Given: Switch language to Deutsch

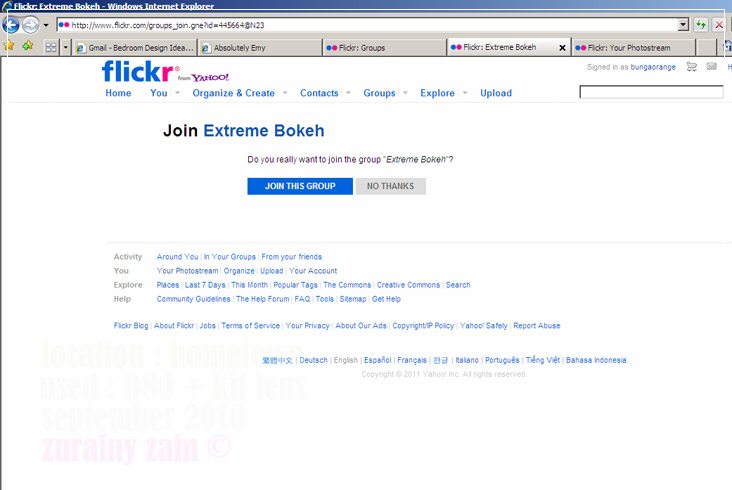Looking at the screenshot, I should (313, 360).
